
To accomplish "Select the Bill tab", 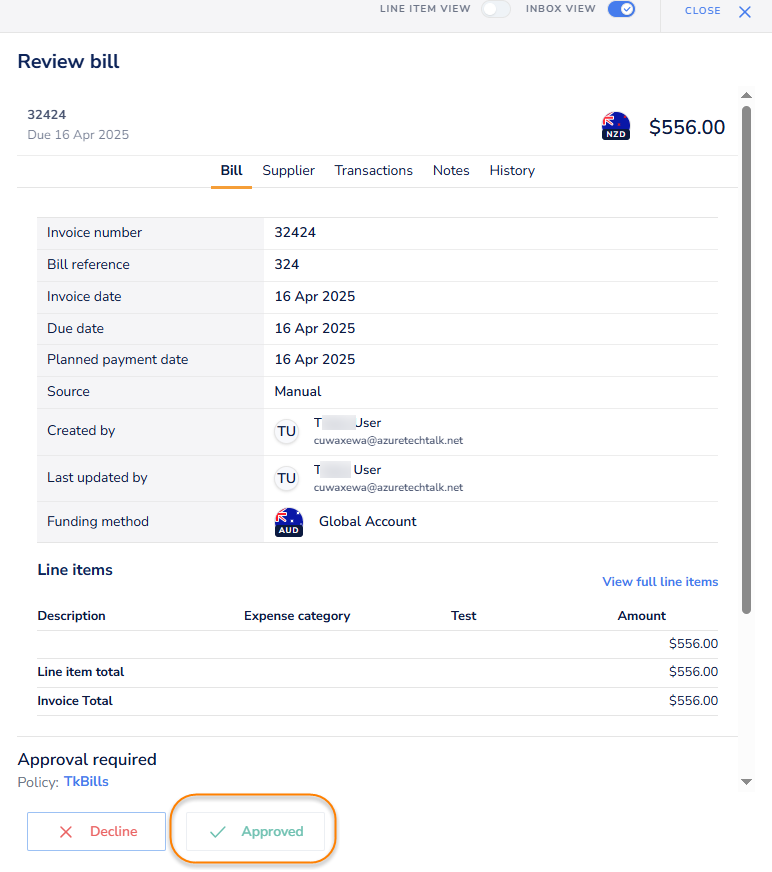I will [x=231, y=171].
